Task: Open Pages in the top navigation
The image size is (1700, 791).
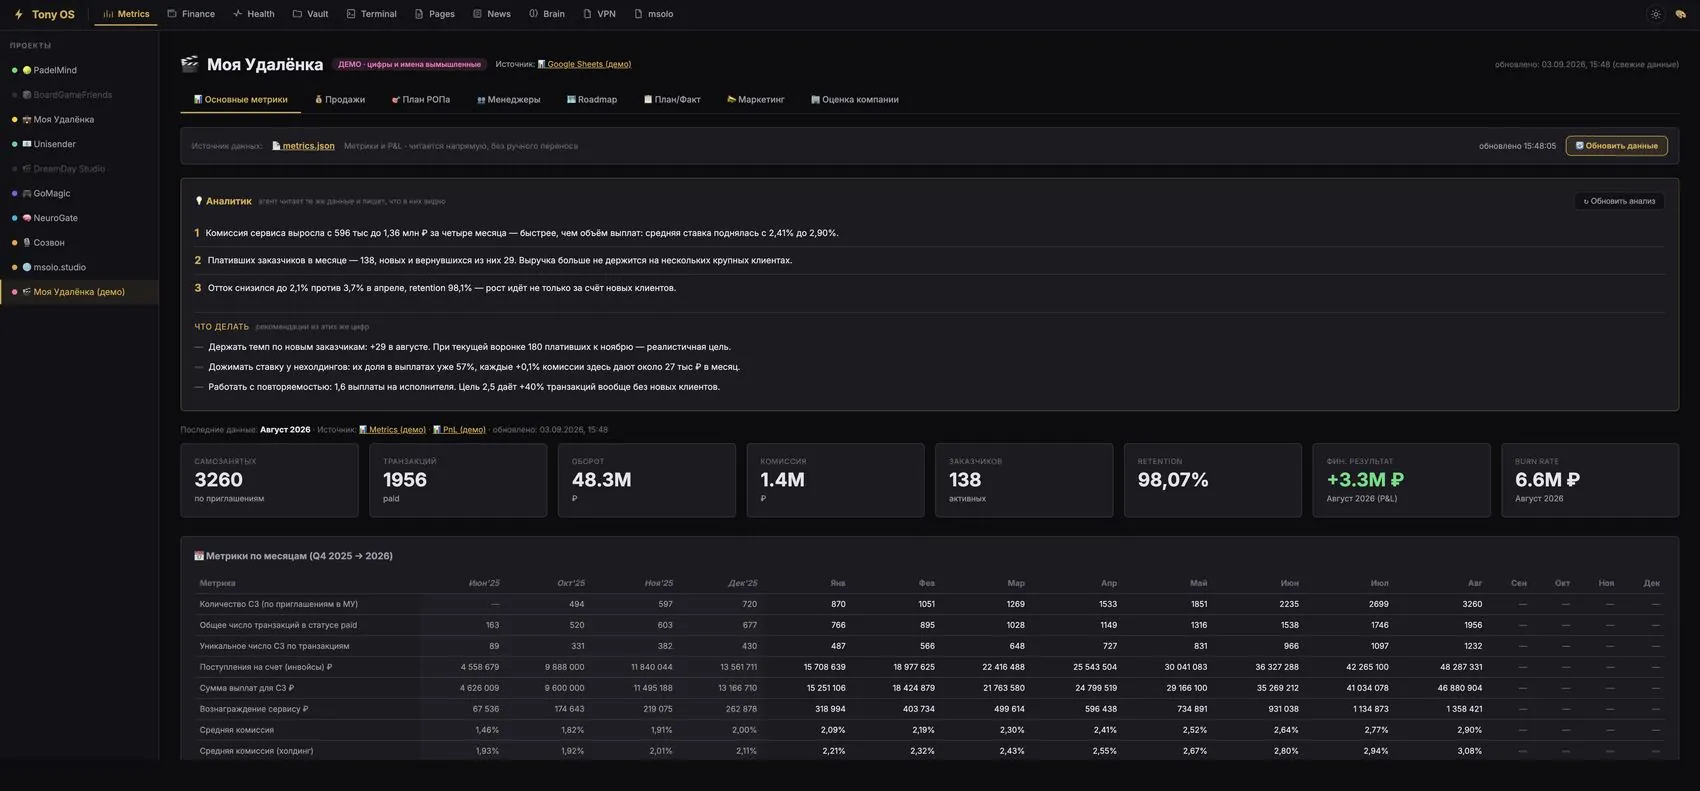Action: (x=434, y=14)
